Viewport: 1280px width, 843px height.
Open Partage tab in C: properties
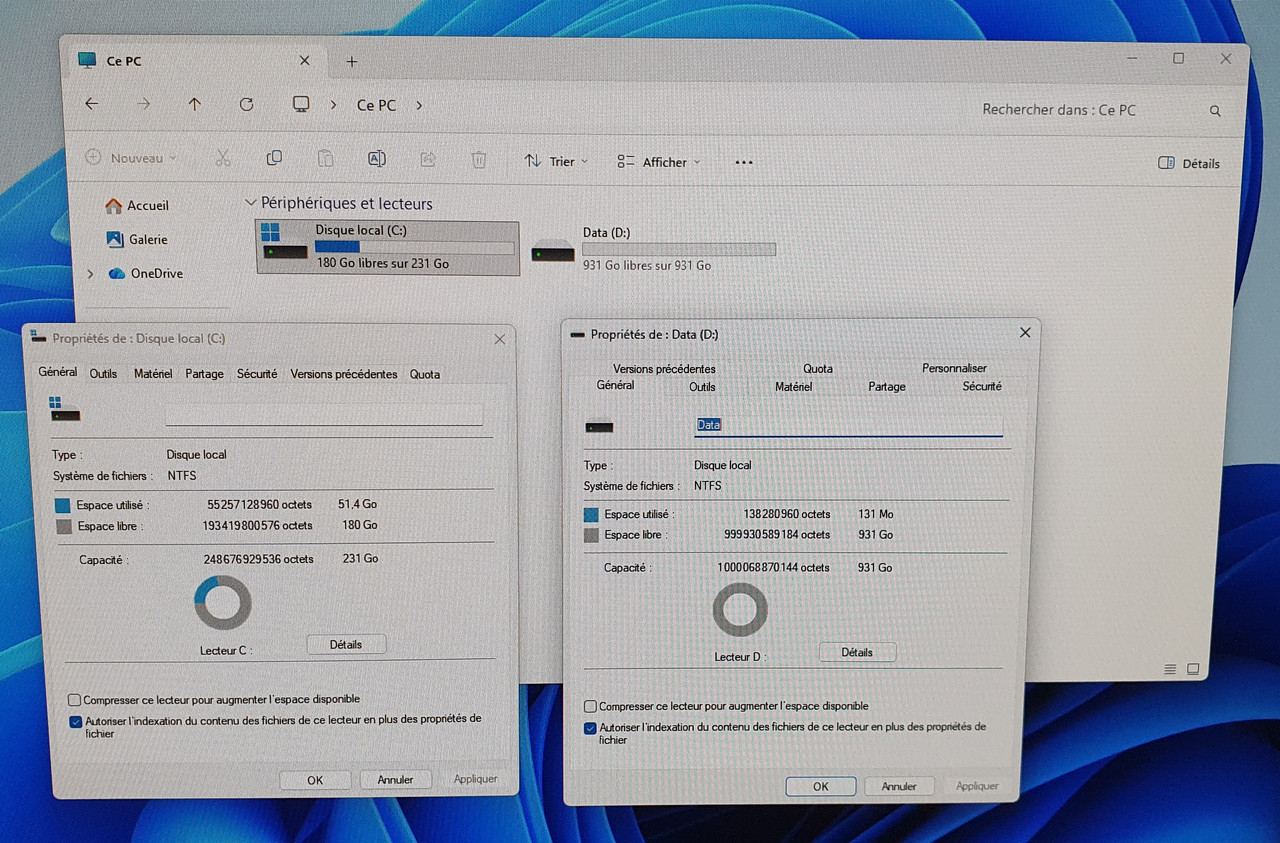click(x=204, y=373)
